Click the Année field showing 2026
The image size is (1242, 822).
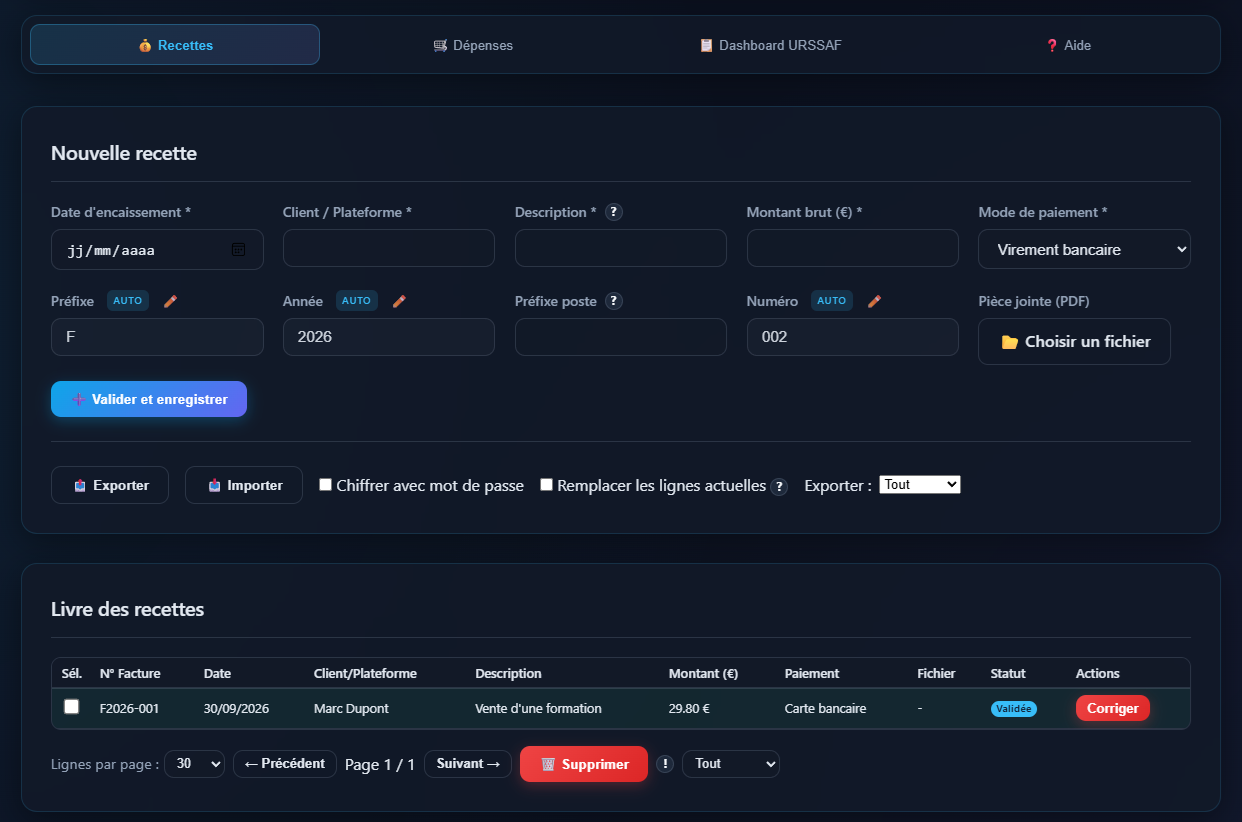tap(389, 337)
